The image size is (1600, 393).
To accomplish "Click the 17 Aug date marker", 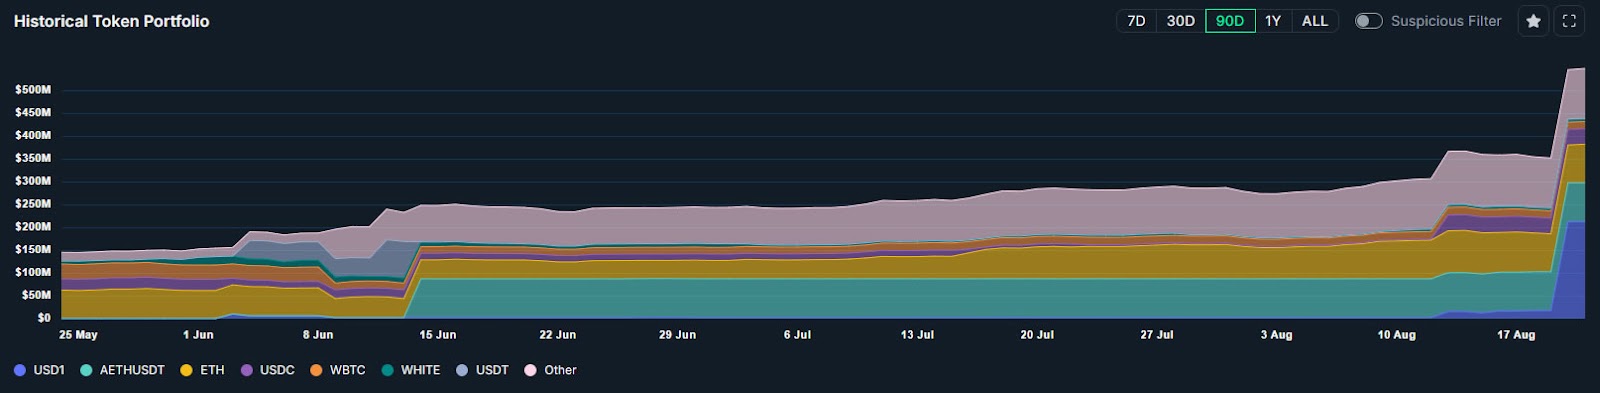I will 1516,335.
